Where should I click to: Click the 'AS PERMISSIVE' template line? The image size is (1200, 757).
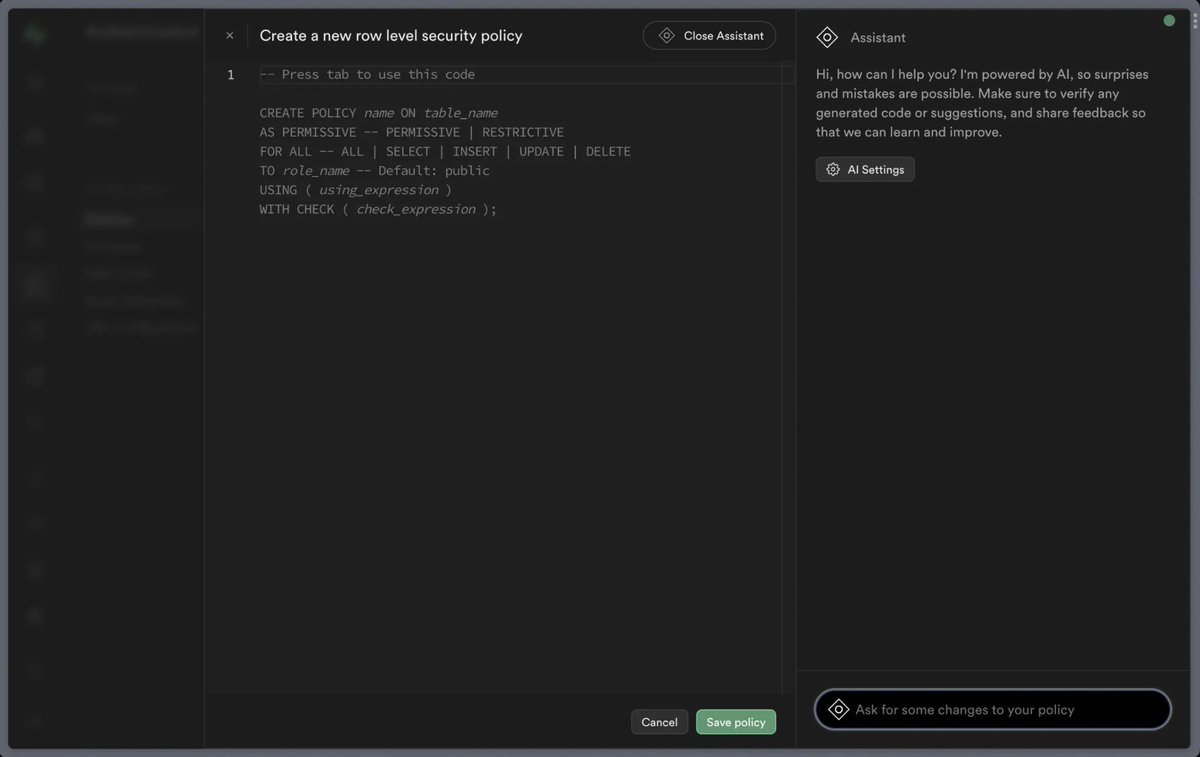pyautogui.click(x=411, y=132)
